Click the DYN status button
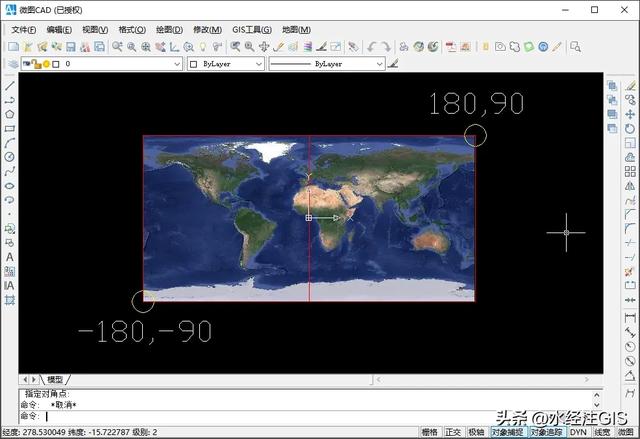The image size is (640, 439). (578, 432)
